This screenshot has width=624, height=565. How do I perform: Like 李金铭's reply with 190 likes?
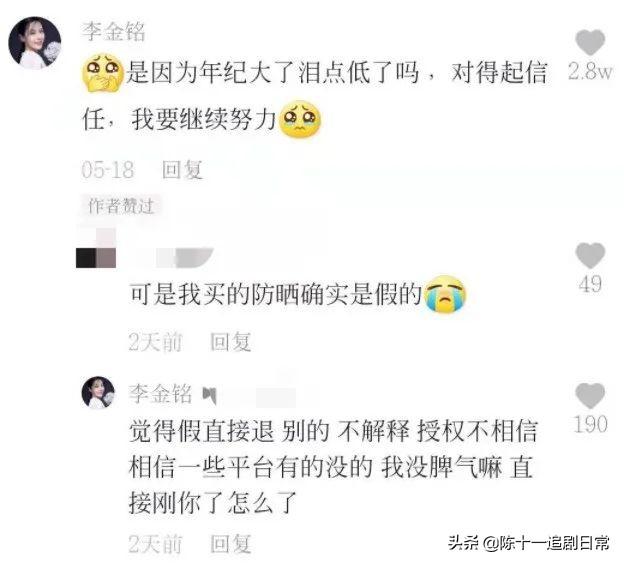coord(590,396)
